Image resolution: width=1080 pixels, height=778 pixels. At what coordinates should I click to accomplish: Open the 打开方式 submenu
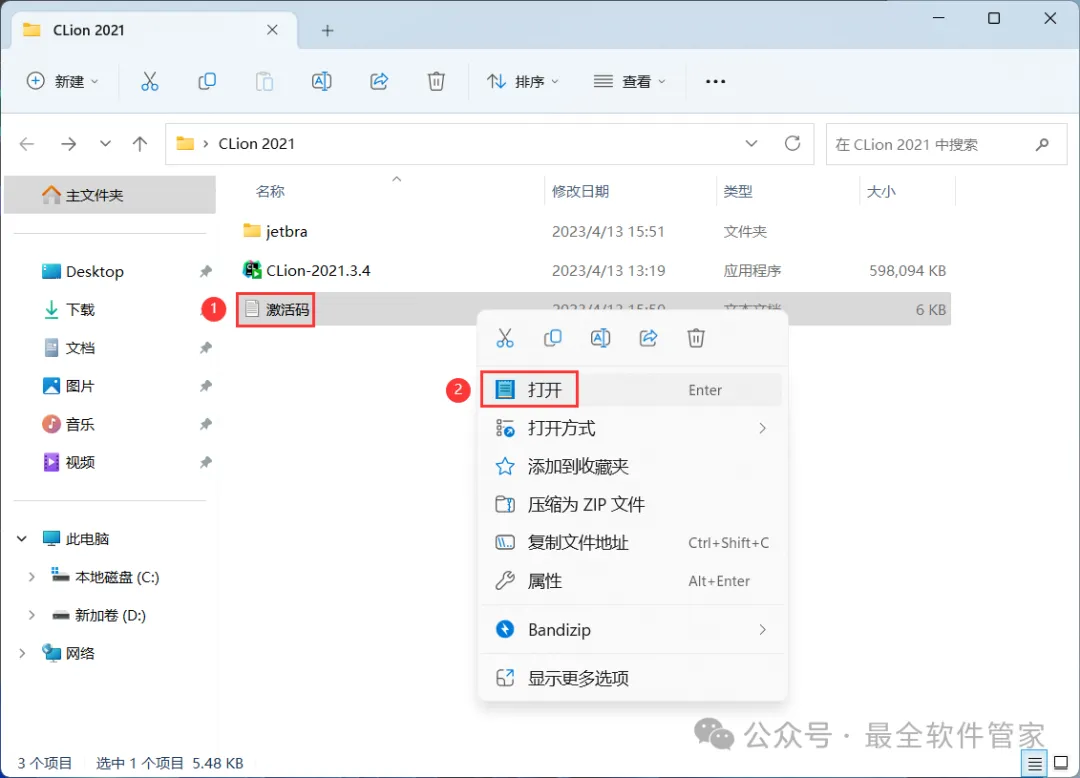point(632,428)
